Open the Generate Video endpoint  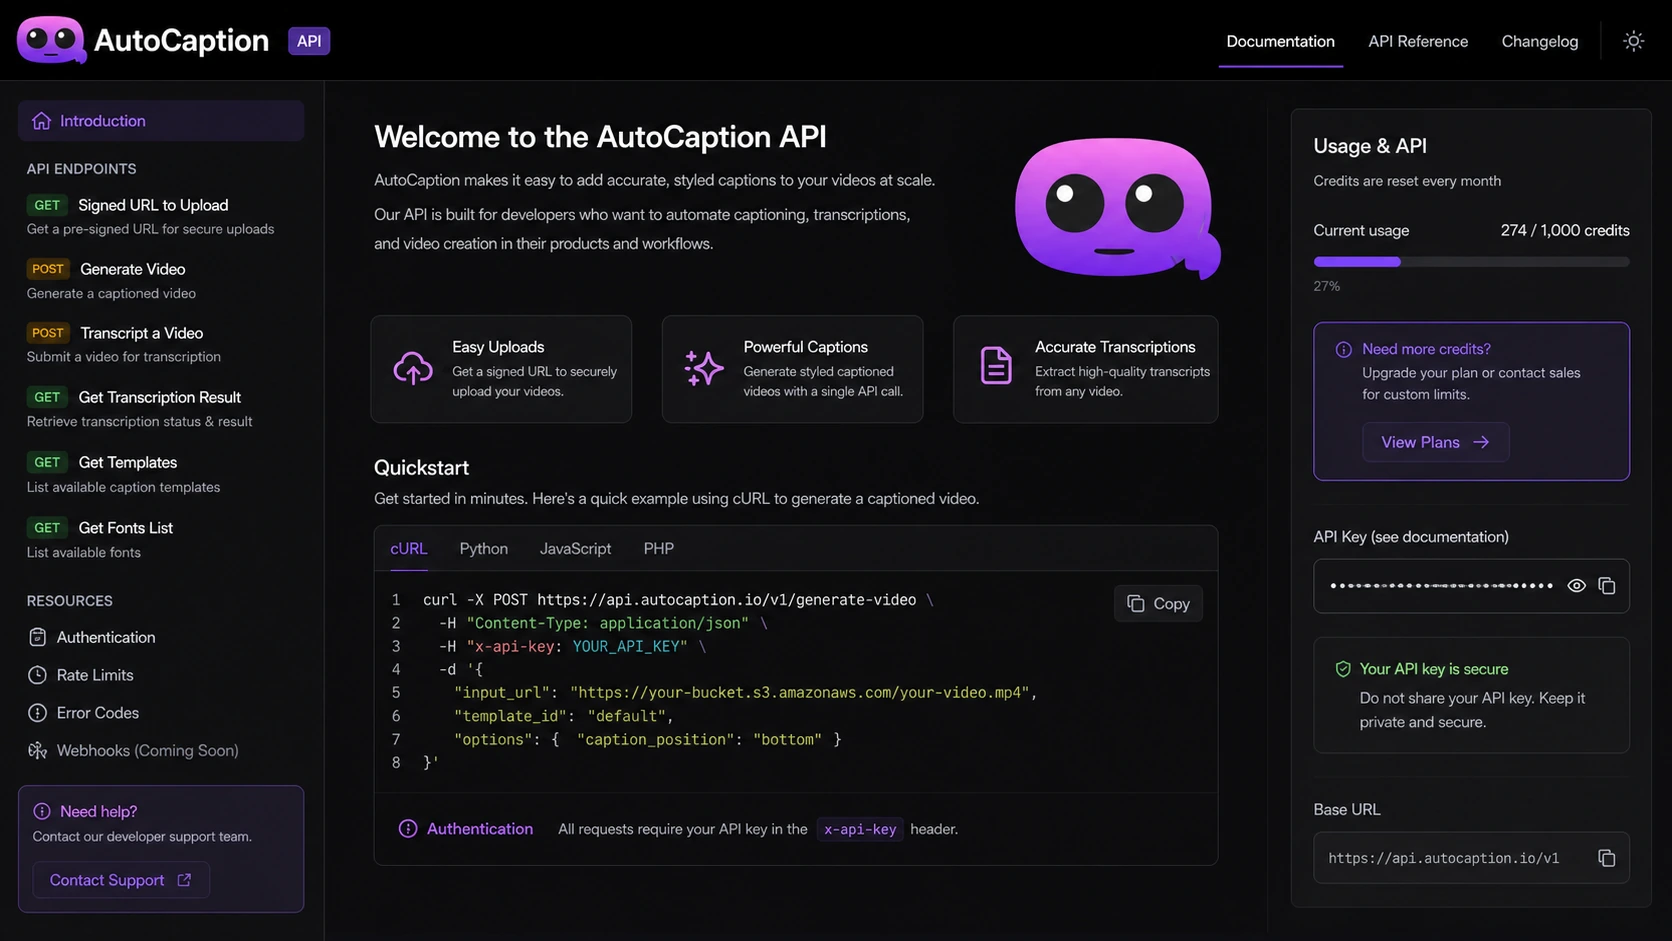point(132,269)
